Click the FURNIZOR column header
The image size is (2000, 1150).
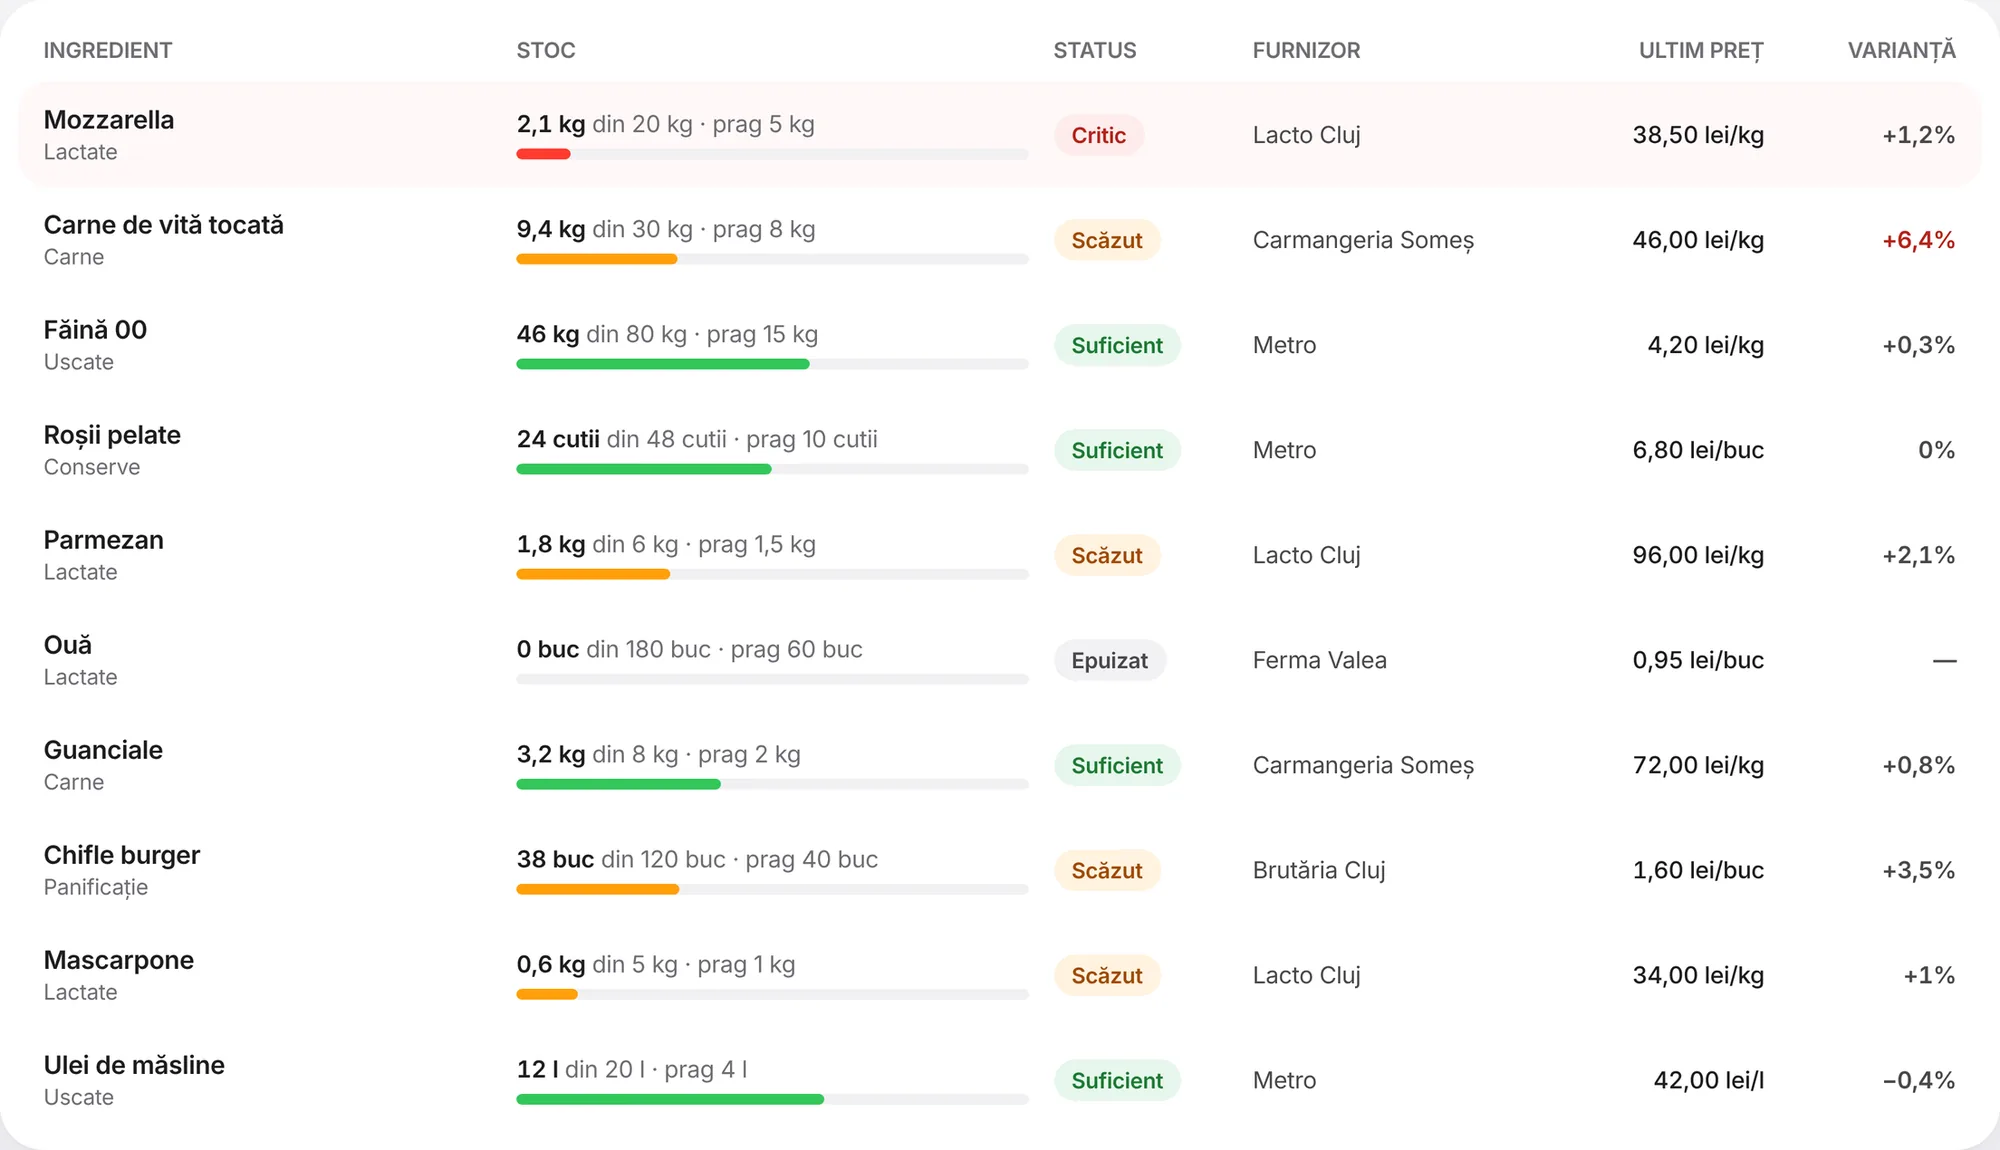click(x=1306, y=50)
